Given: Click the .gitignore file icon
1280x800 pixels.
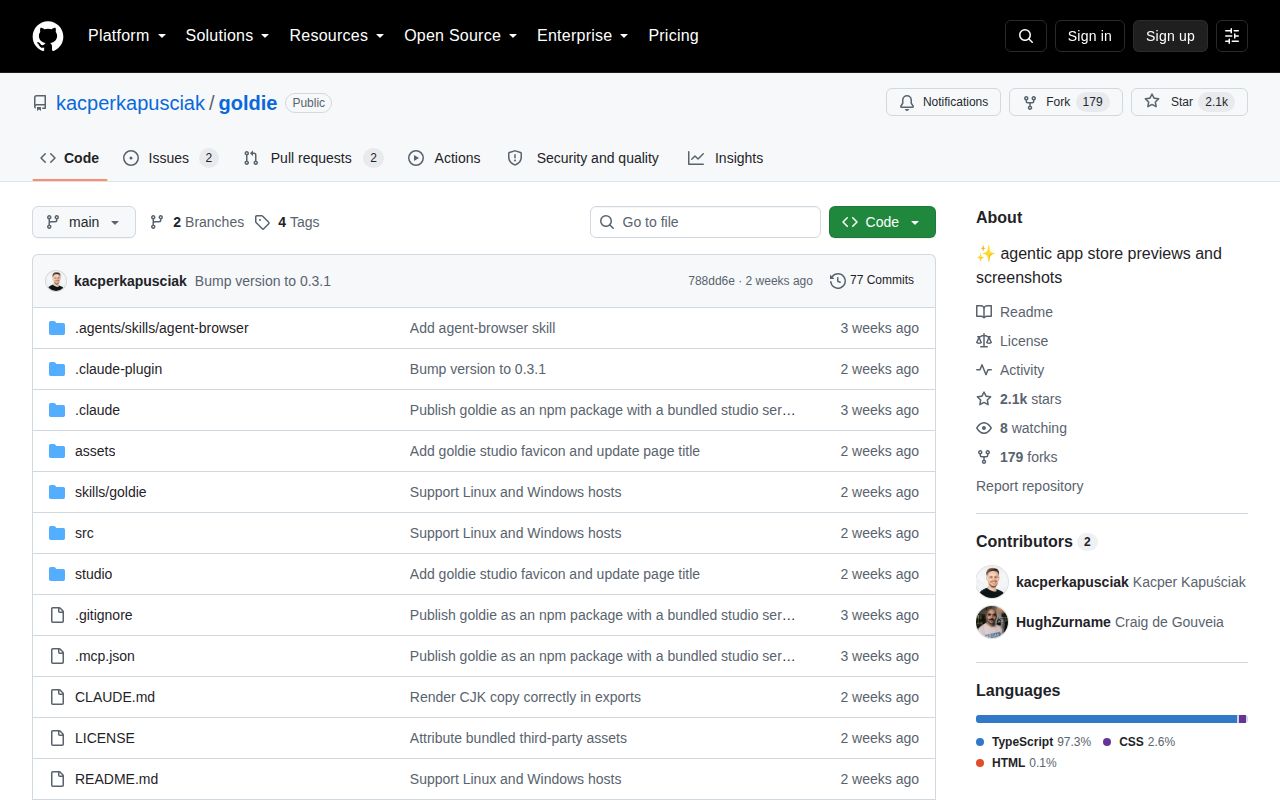Looking at the screenshot, I should pos(57,615).
